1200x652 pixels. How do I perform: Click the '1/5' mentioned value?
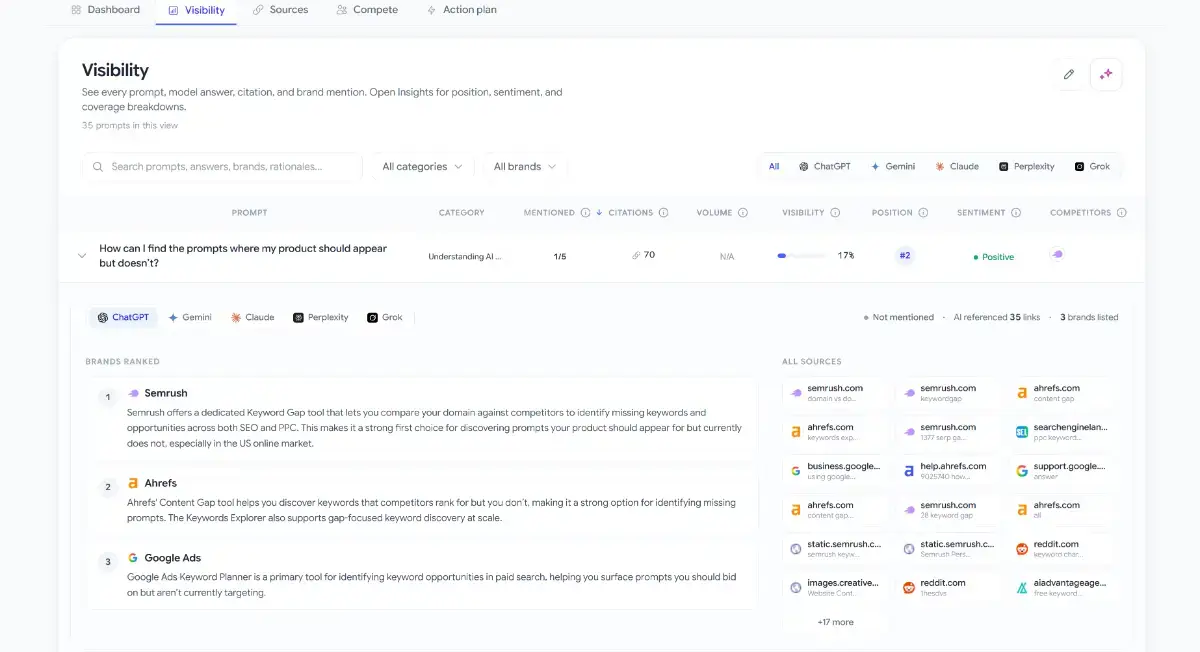pos(560,256)
